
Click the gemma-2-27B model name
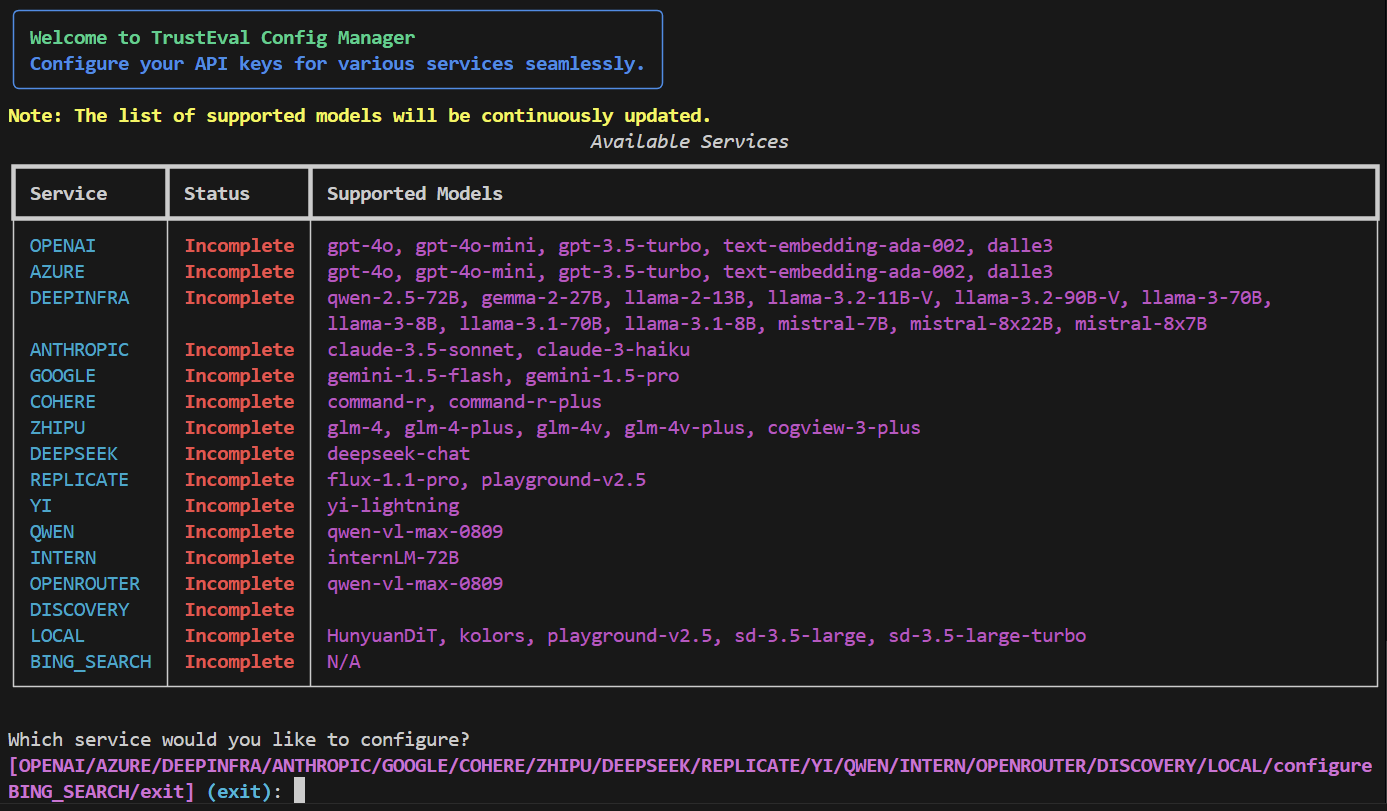coord(541,298)
